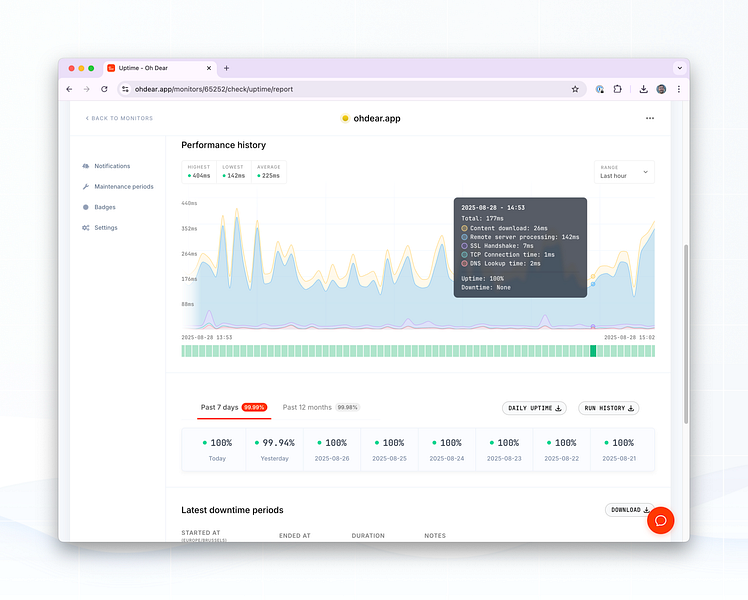Image resolution: width=748 pixels, height=600 pixels.
Task: Download the Daily Uptime report
Action: coord(534,408)
